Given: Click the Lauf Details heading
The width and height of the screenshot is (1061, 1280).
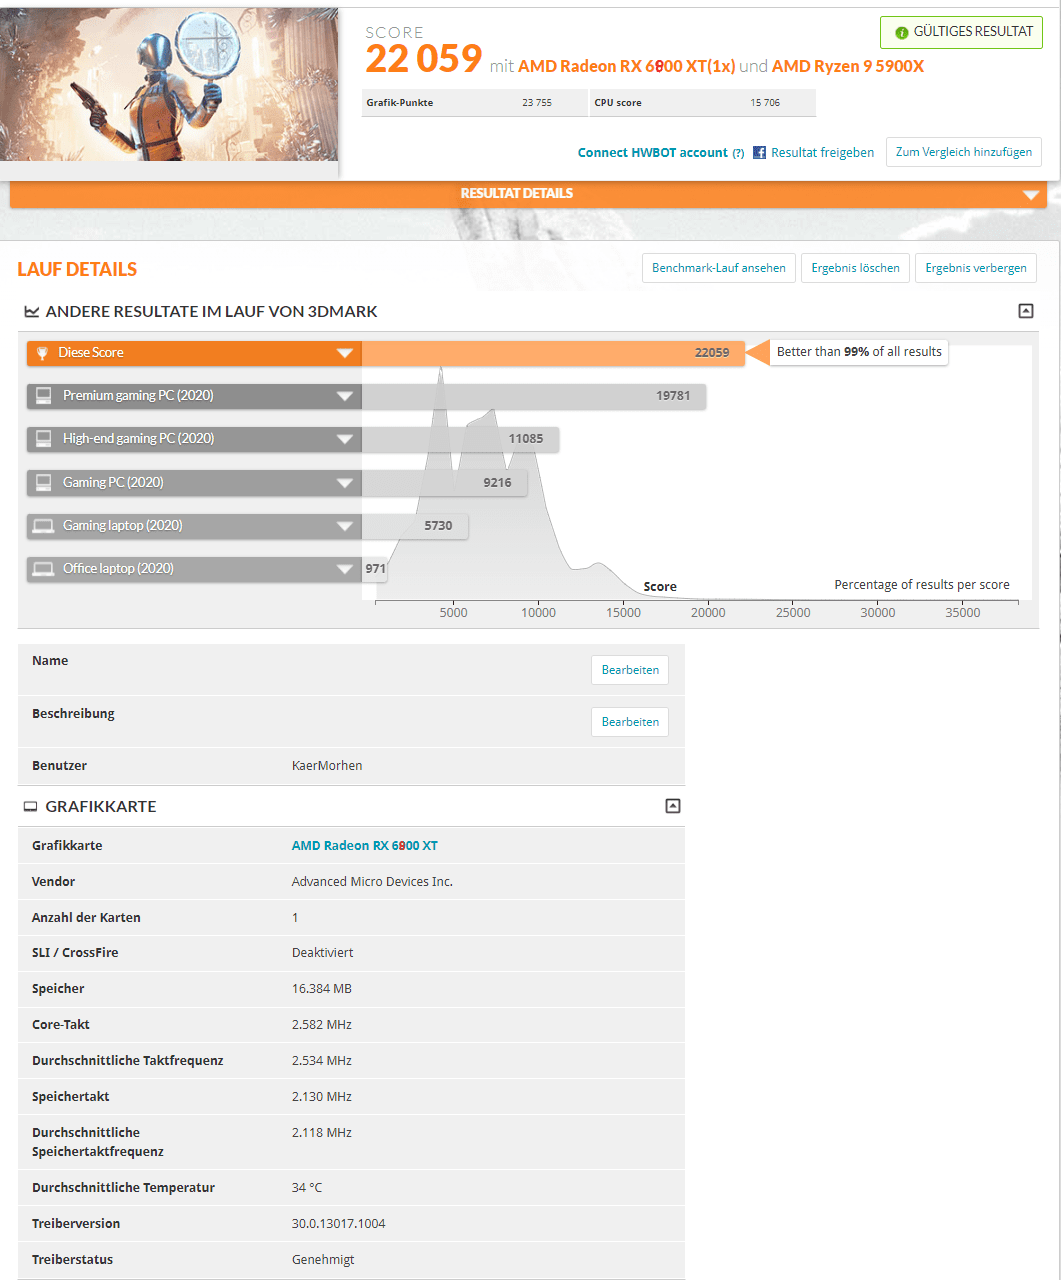Looking at the screenshot, I should pyautogui.click(x=77, y=269).
